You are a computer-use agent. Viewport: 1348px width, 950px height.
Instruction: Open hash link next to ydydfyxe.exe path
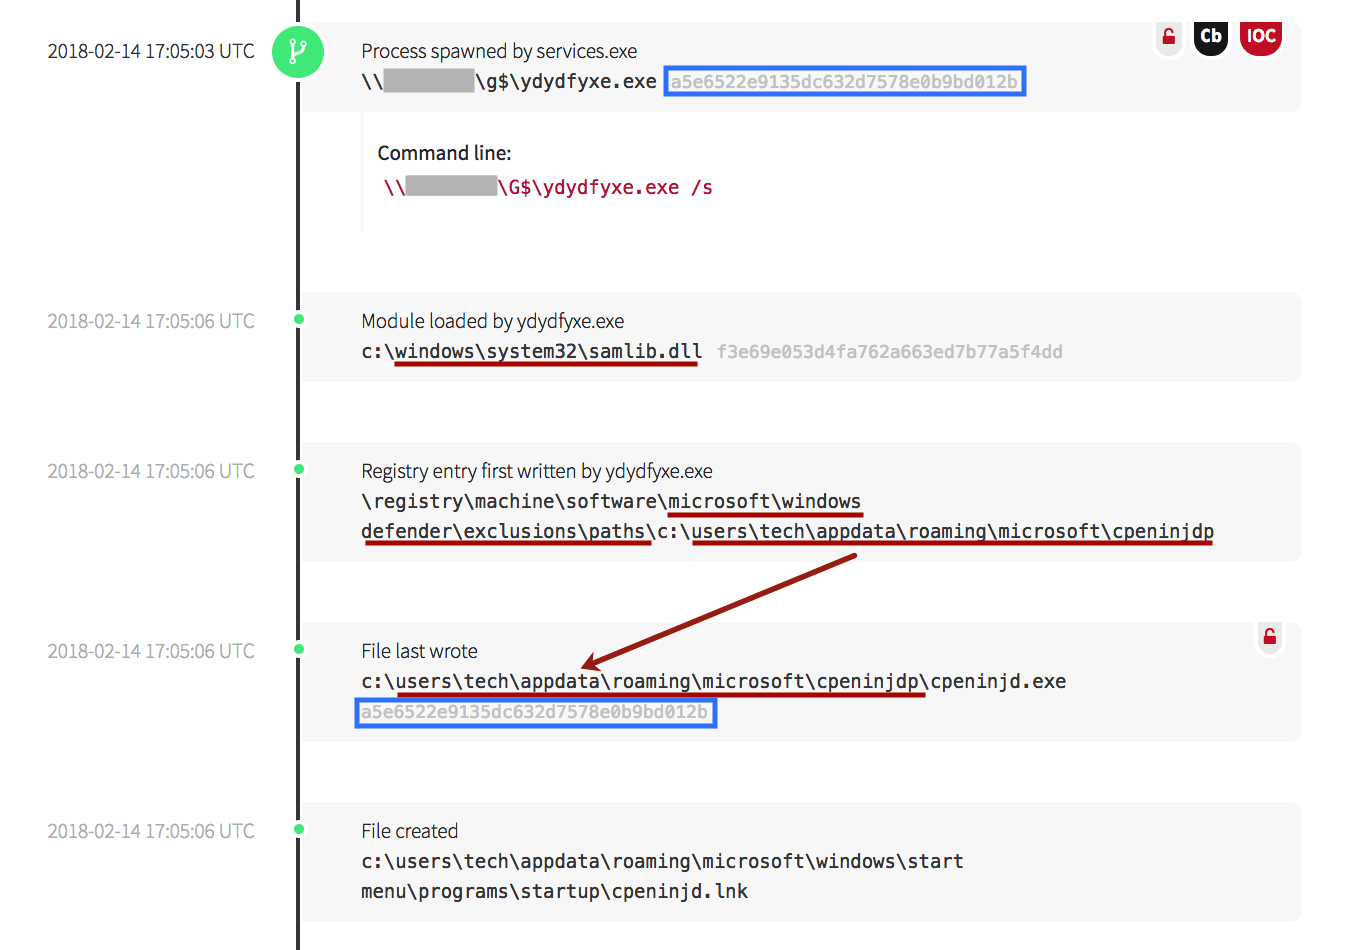point(844,82)
